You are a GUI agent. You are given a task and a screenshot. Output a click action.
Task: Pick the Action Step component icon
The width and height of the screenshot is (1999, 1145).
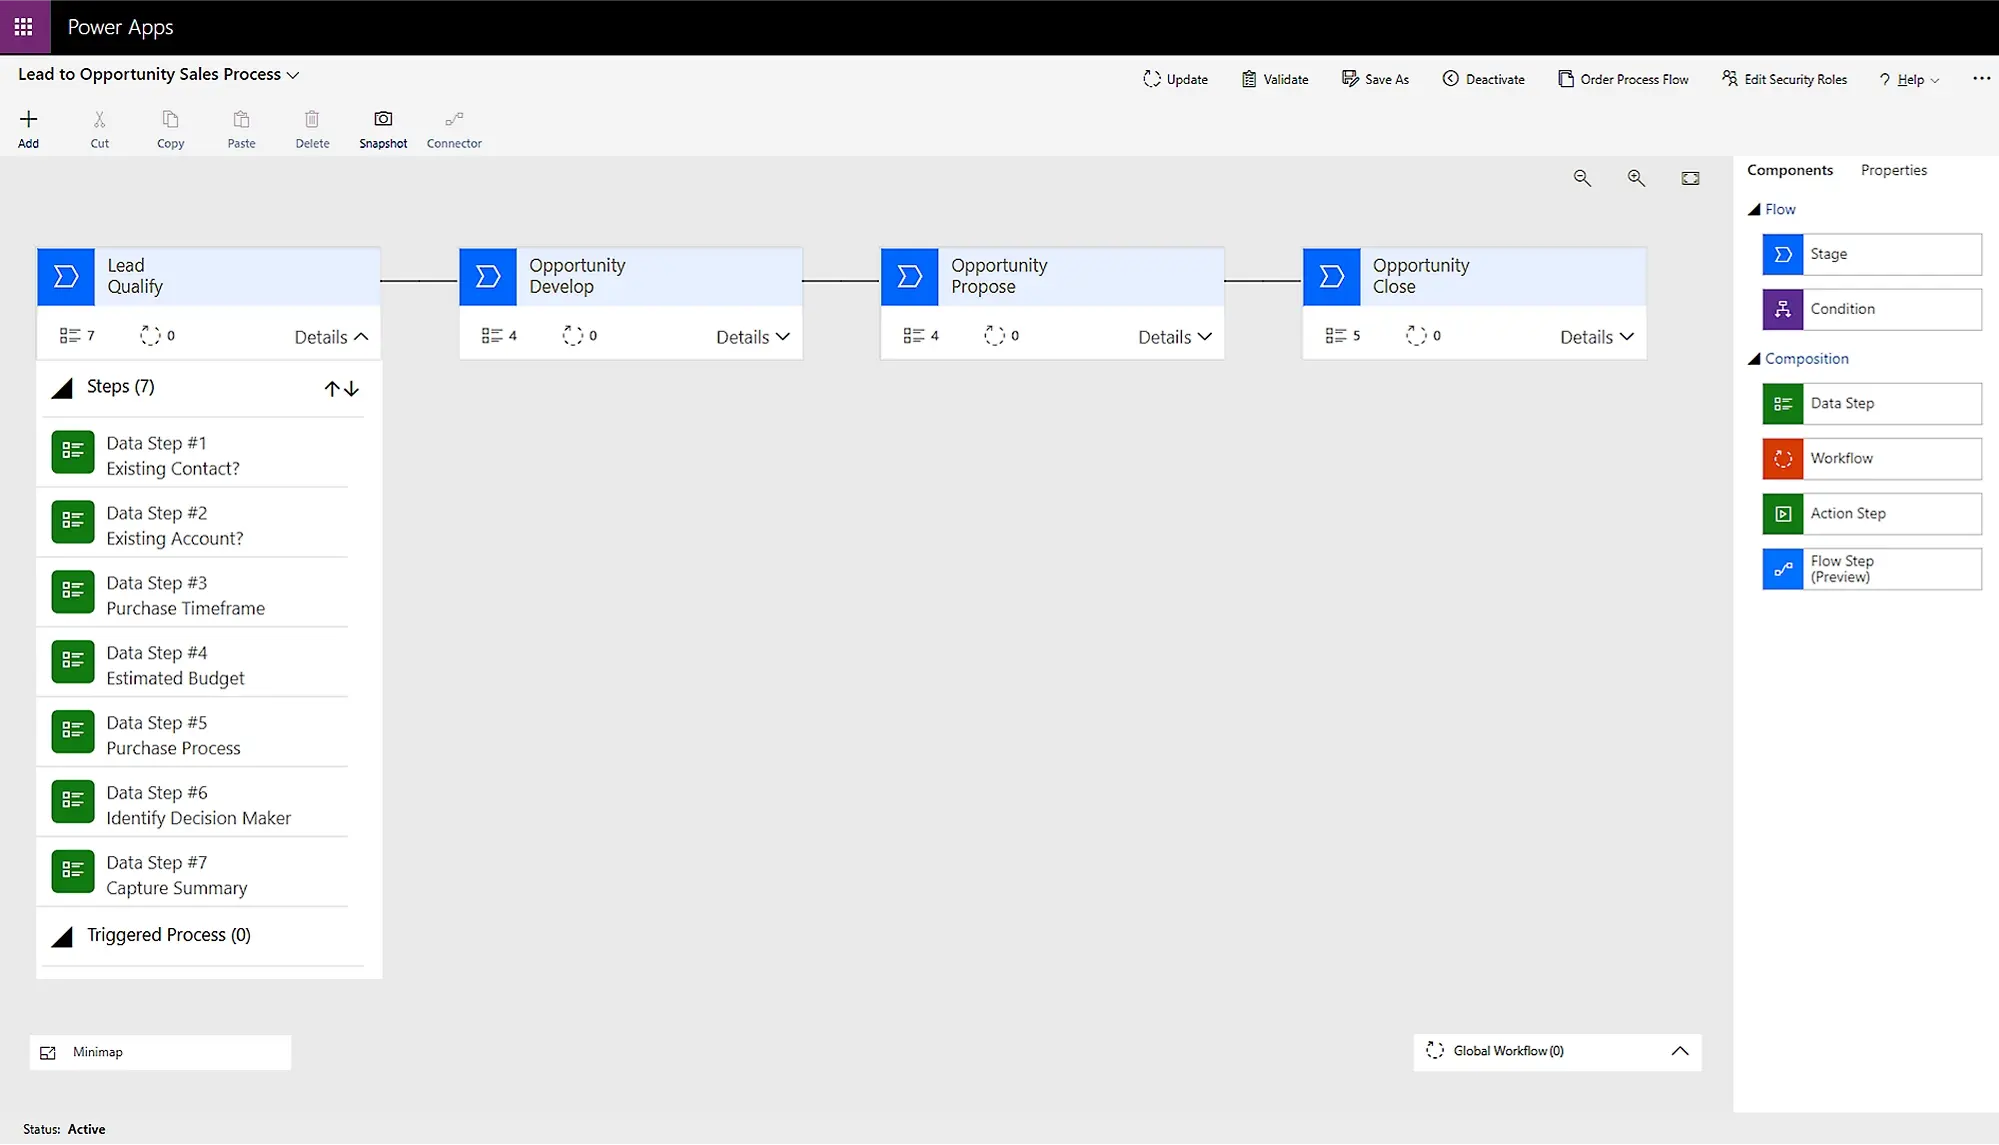(x=1783, y=514)
